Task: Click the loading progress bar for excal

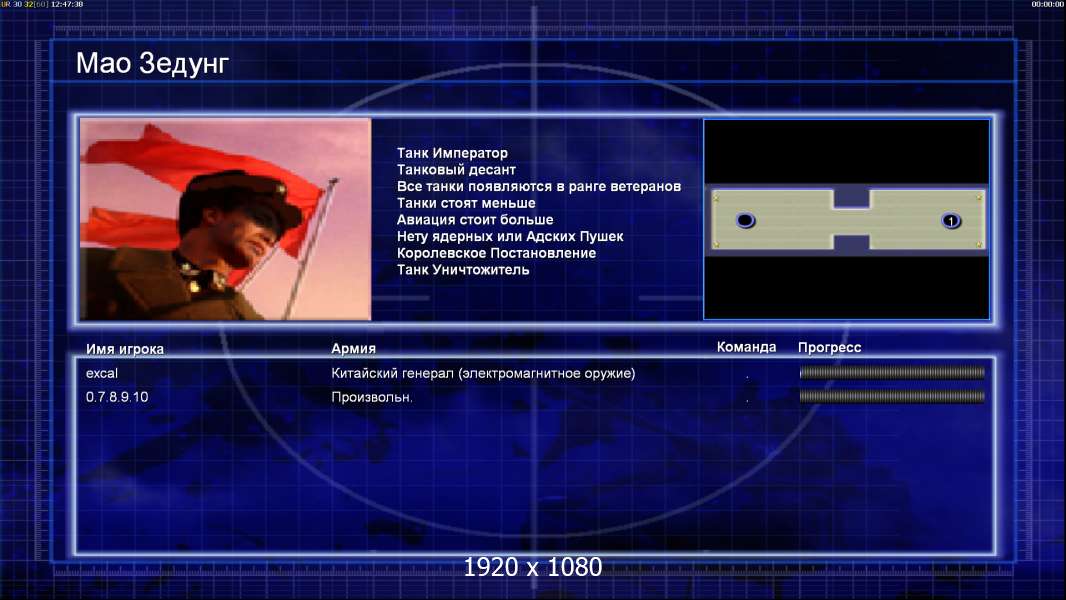Action: 892,372
